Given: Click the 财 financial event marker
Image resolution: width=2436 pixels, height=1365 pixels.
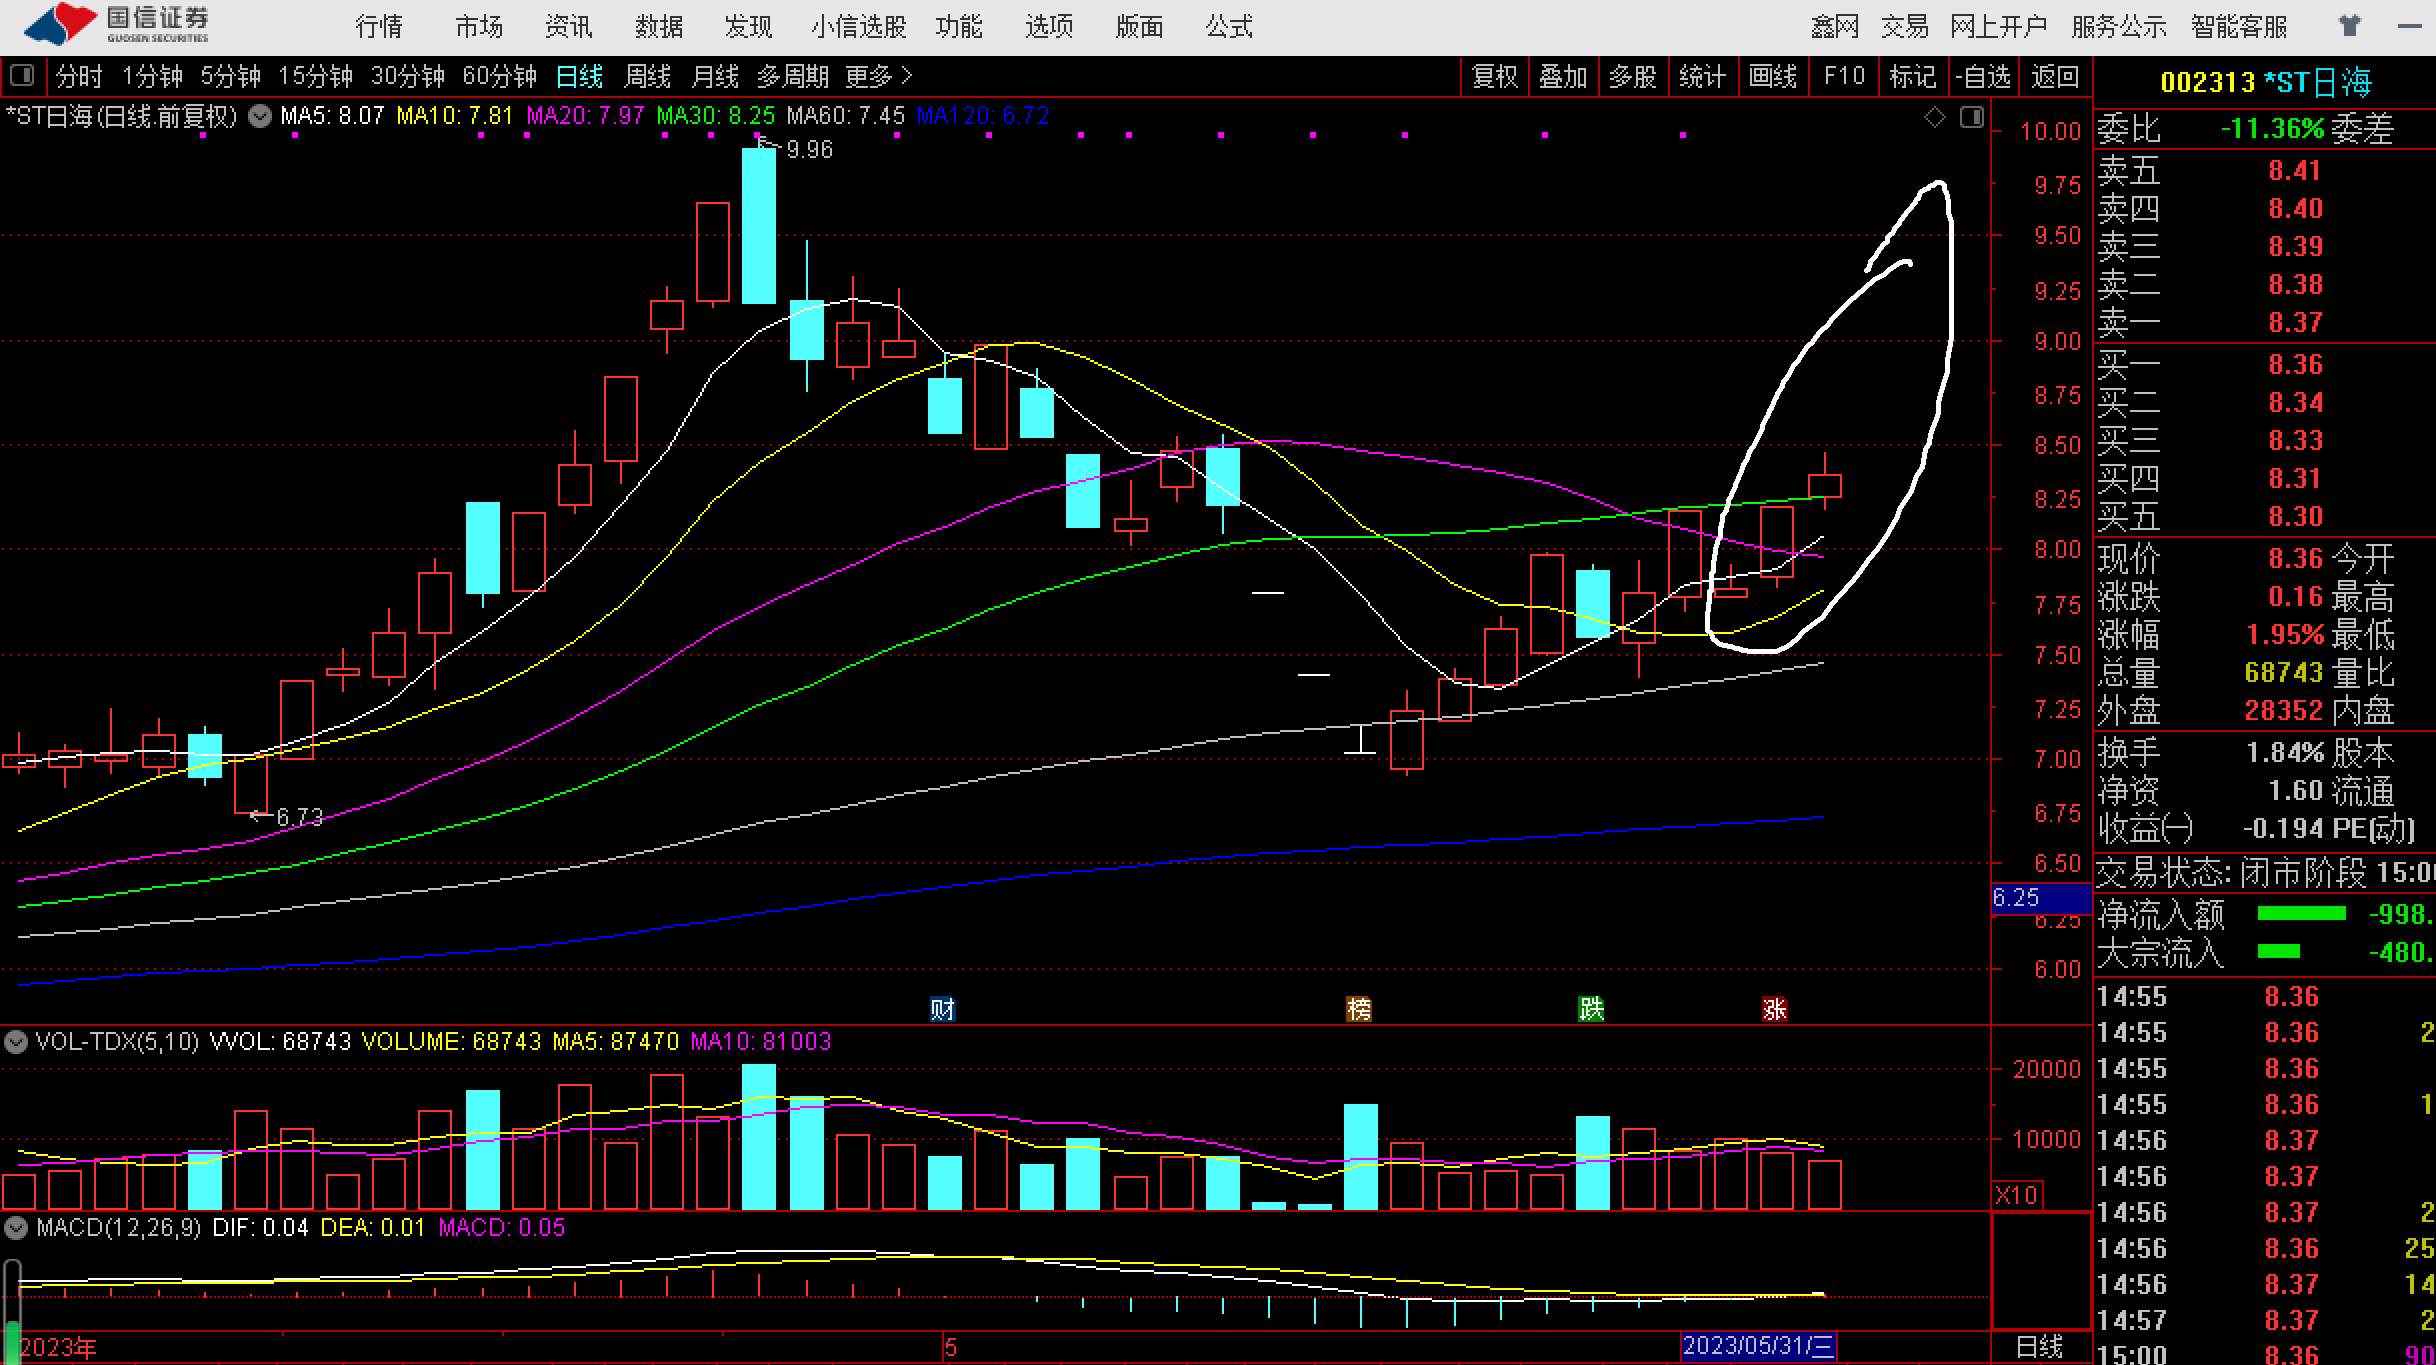Looking at the screenshot, I should click(942, 1009).
